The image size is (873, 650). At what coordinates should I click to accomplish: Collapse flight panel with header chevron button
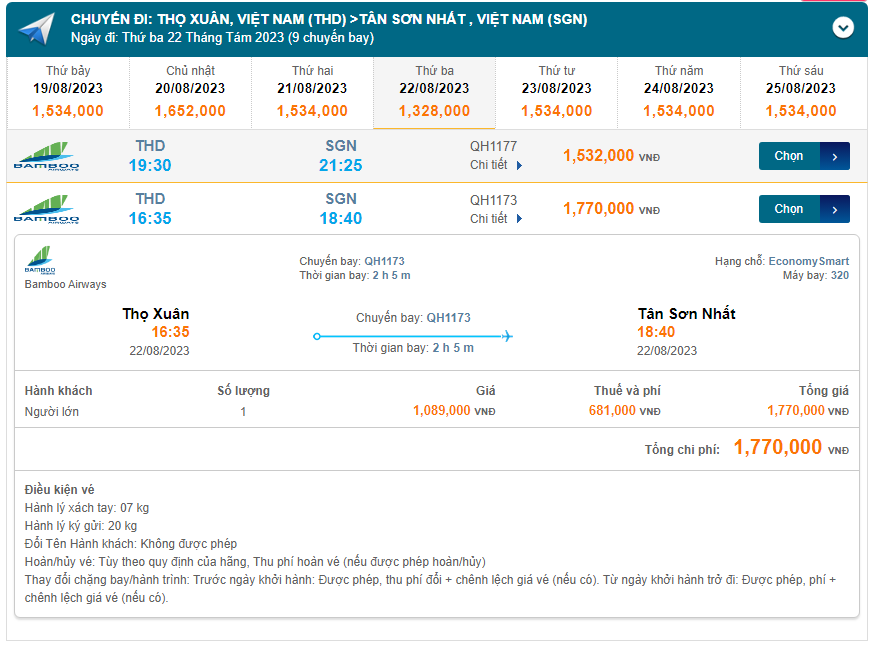pos(843,28)
